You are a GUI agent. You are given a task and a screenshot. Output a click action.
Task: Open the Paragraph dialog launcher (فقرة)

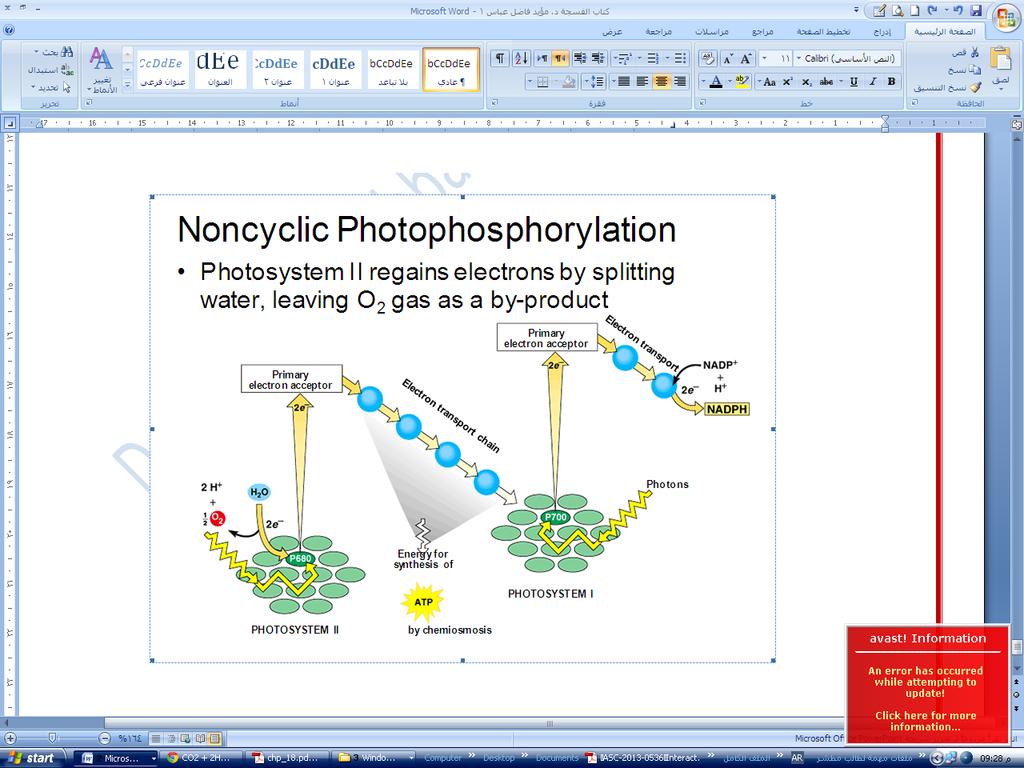(x=494, y=103)
